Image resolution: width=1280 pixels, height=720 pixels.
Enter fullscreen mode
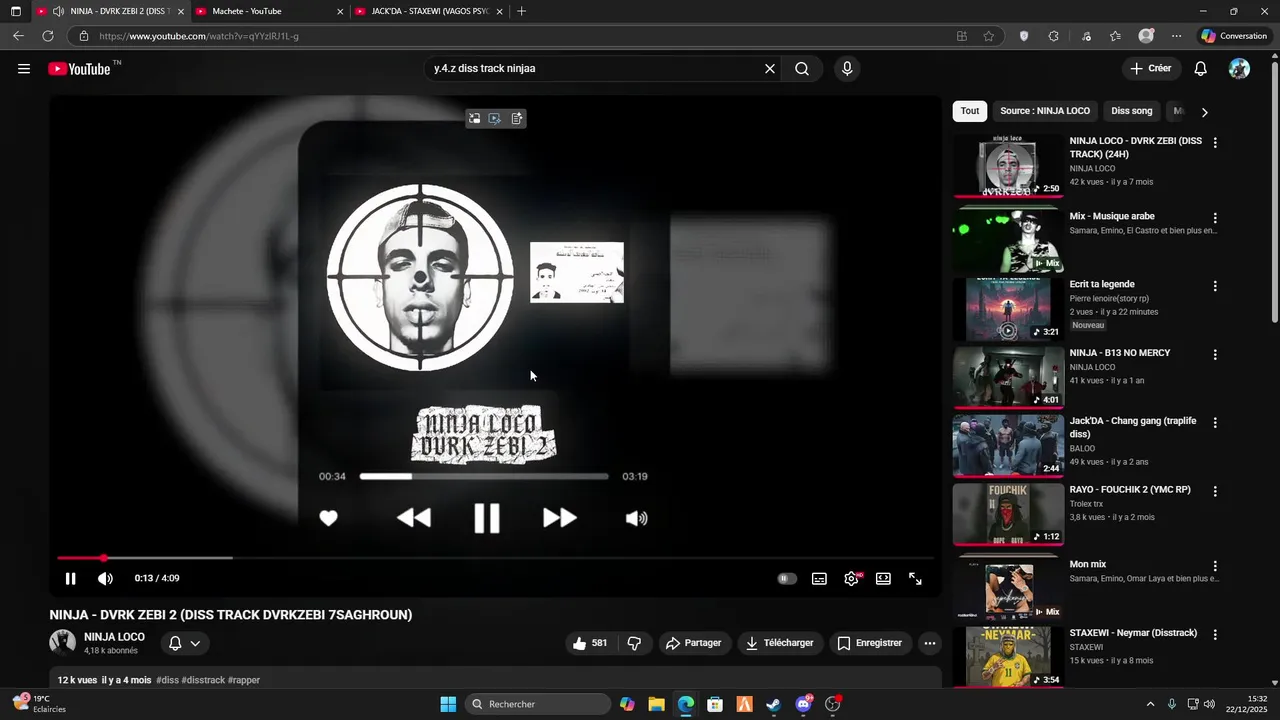tap(915, 579)
